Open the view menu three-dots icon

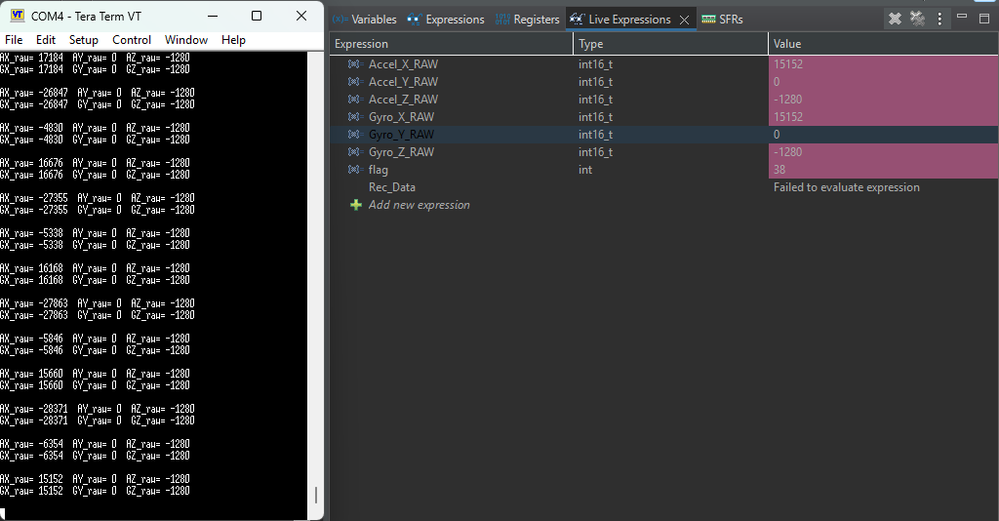940,18
